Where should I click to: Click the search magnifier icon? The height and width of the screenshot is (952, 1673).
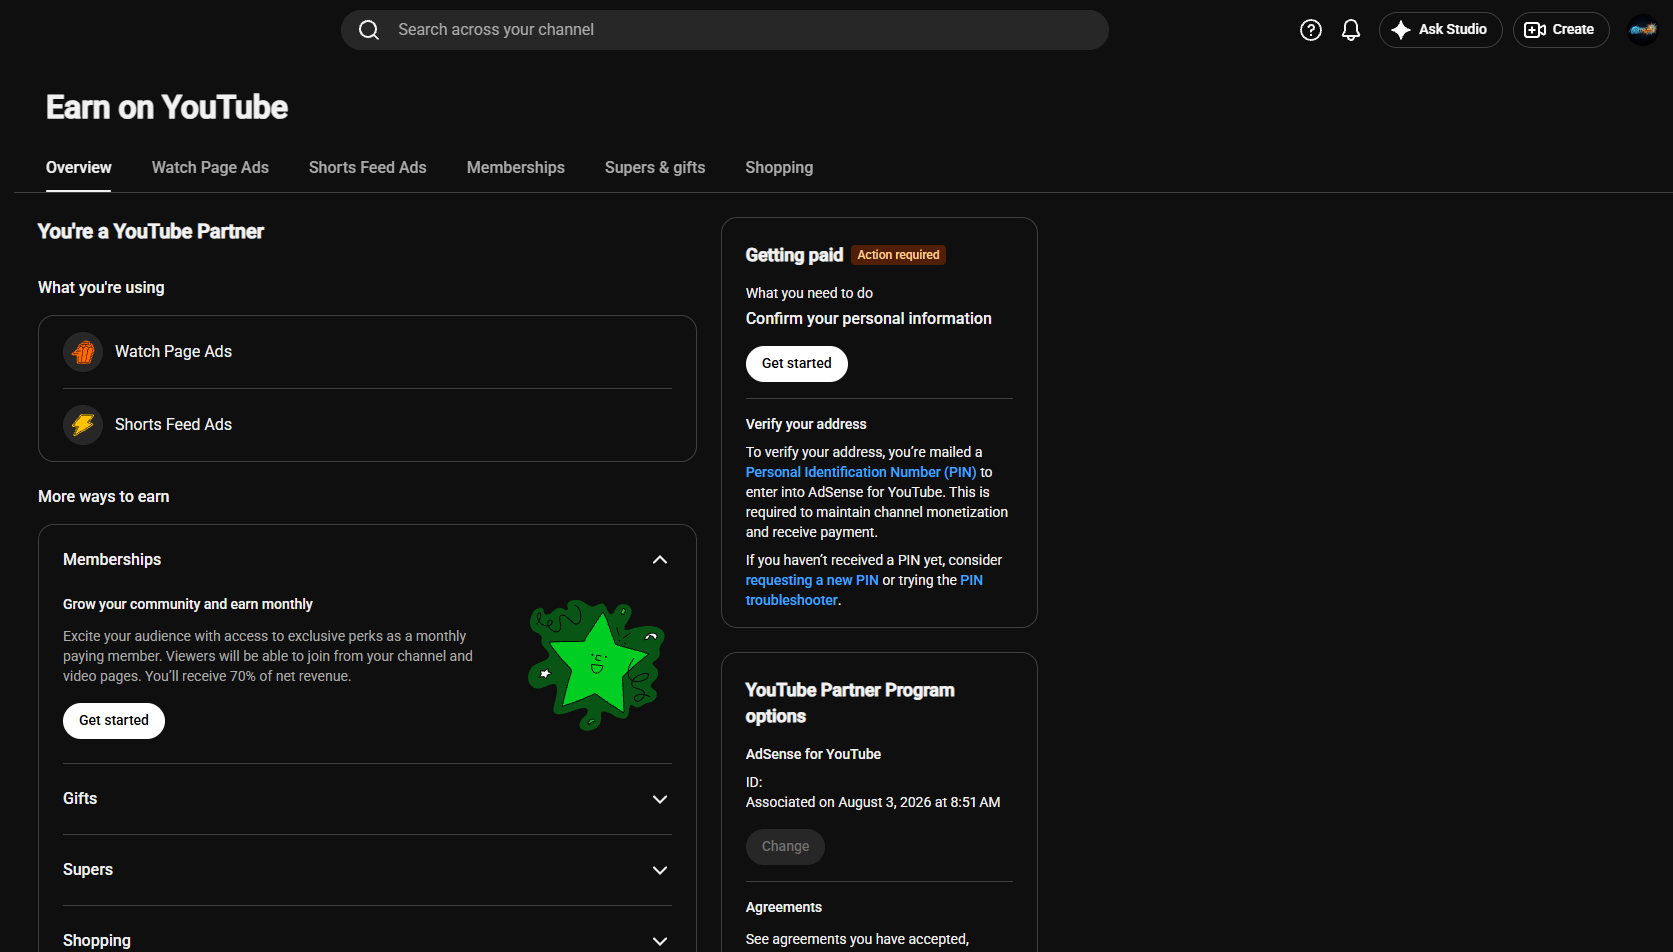click(x=369, y=30)
